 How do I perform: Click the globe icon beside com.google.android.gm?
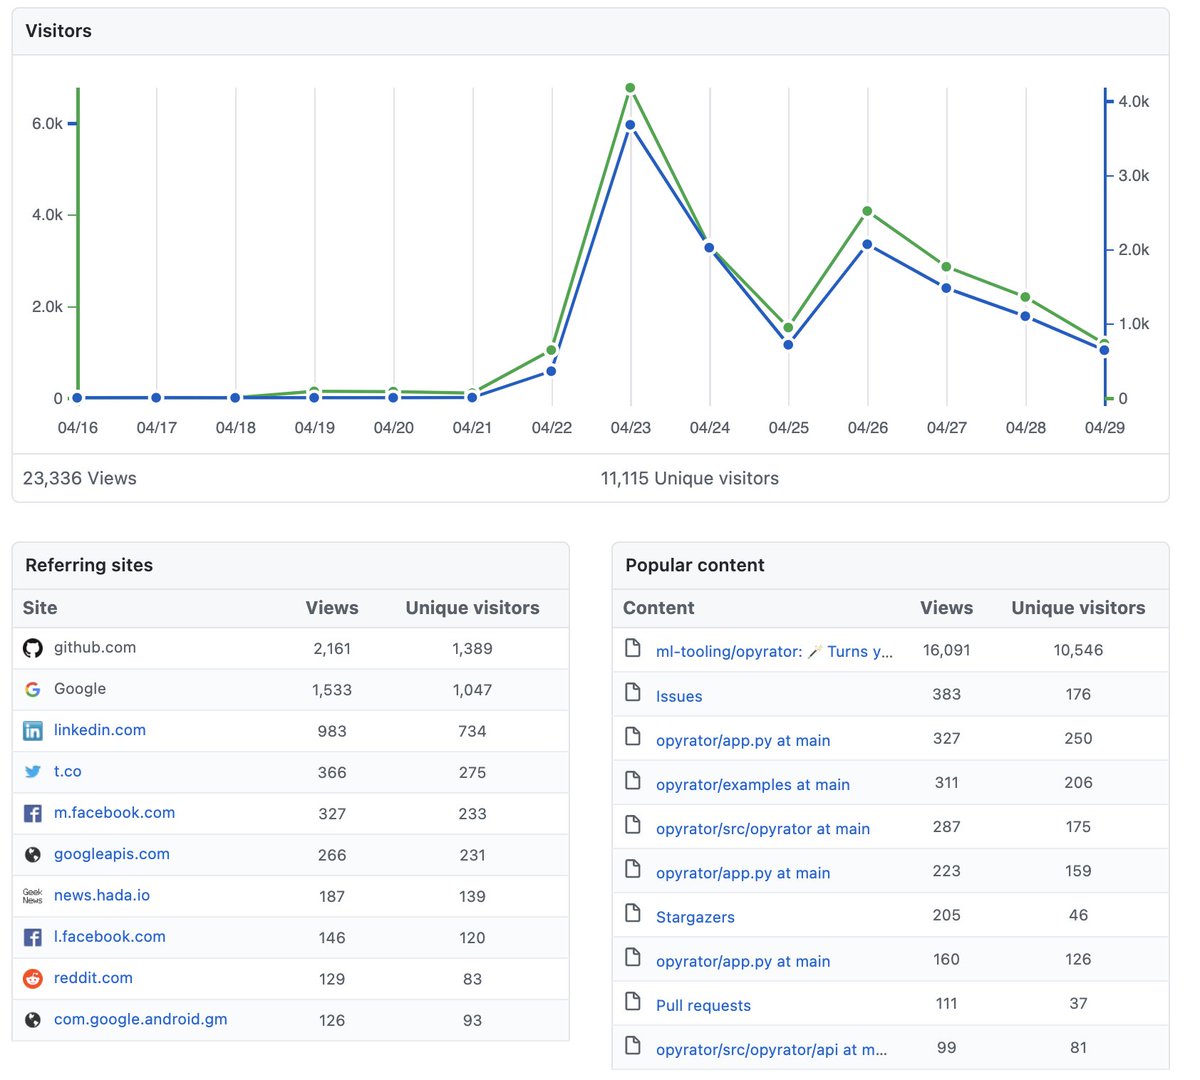[33, 1020]
